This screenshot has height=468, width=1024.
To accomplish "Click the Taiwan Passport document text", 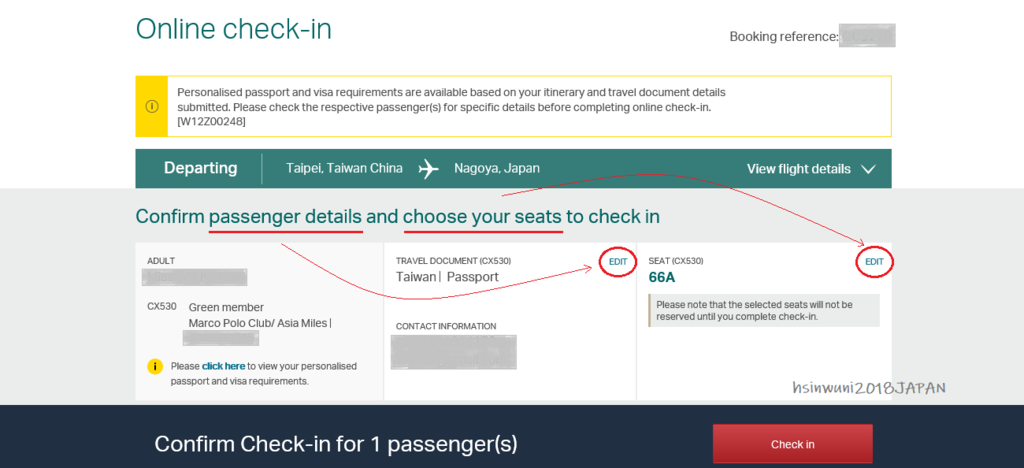I will tap(447, 277).
